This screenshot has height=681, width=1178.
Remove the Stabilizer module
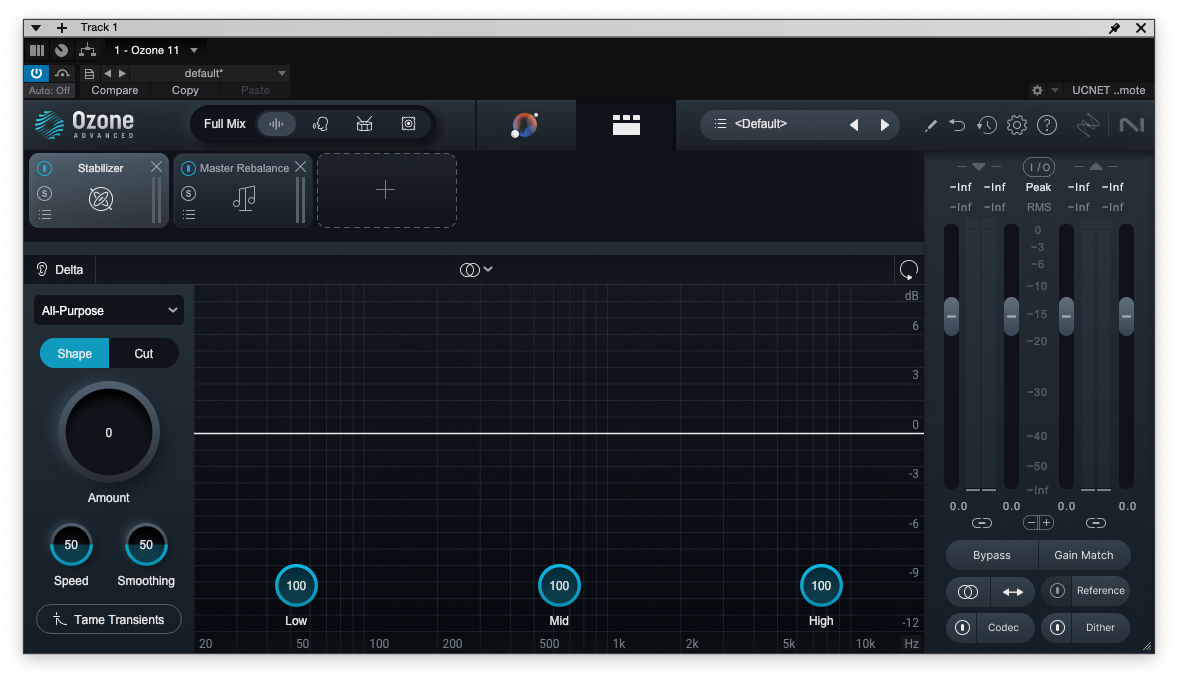click(x=156, y=167)
